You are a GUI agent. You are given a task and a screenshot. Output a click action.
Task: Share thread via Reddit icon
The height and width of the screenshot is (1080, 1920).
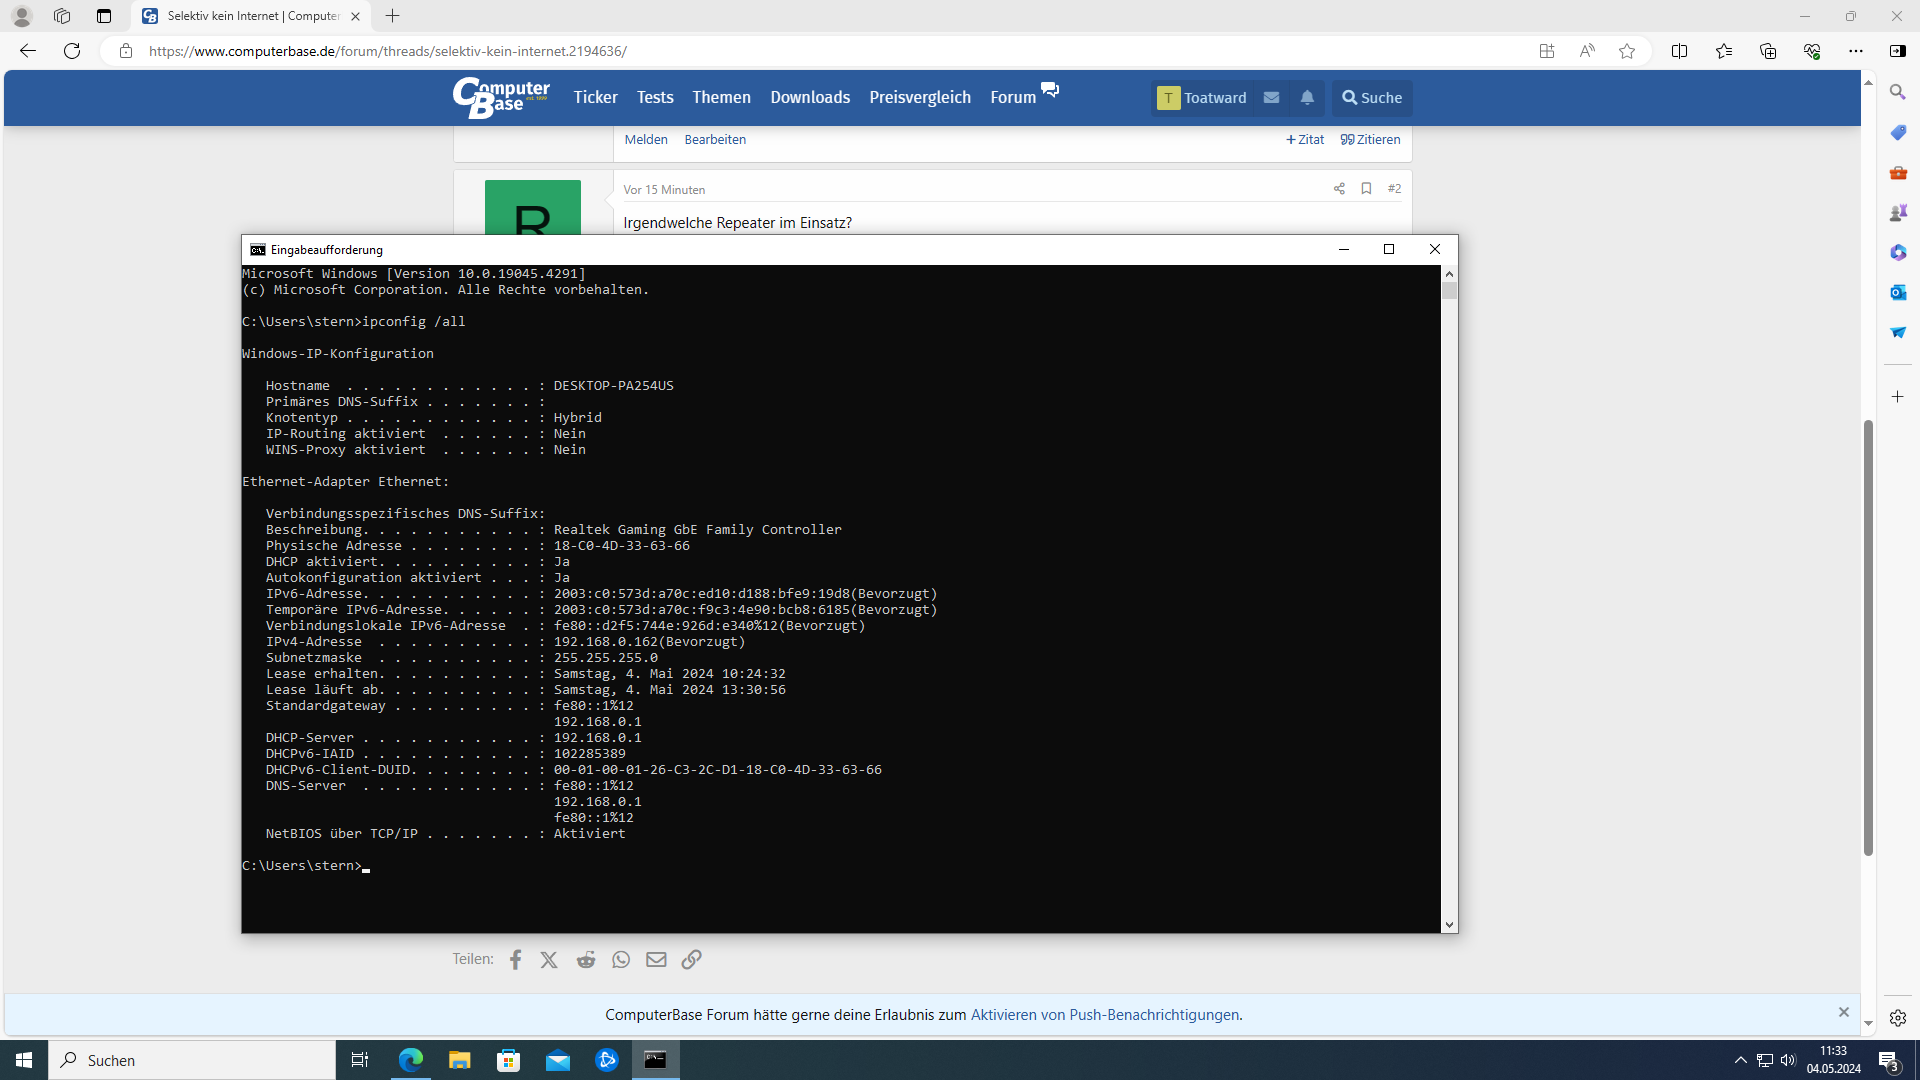pos(586,960)
